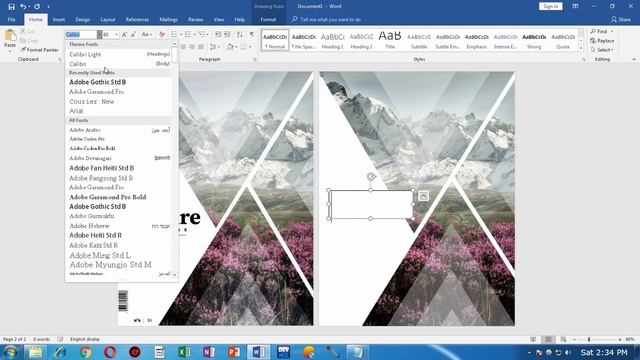This screenshot has width=640, height=360.
Task: Click the Sign in button
Action: point(551,7)
